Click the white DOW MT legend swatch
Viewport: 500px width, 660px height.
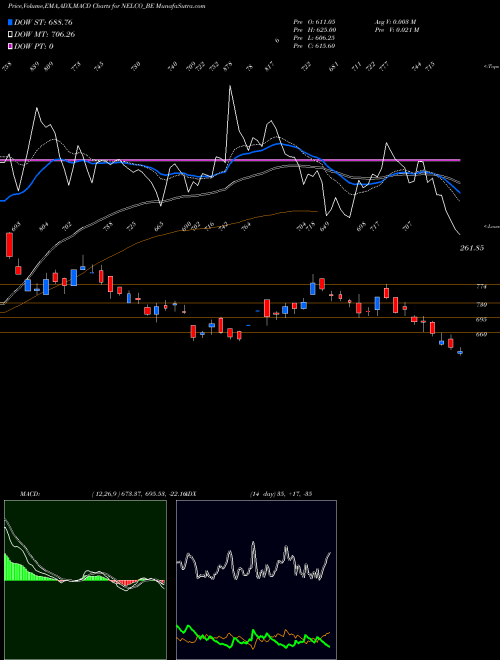[x=10, y=34]
